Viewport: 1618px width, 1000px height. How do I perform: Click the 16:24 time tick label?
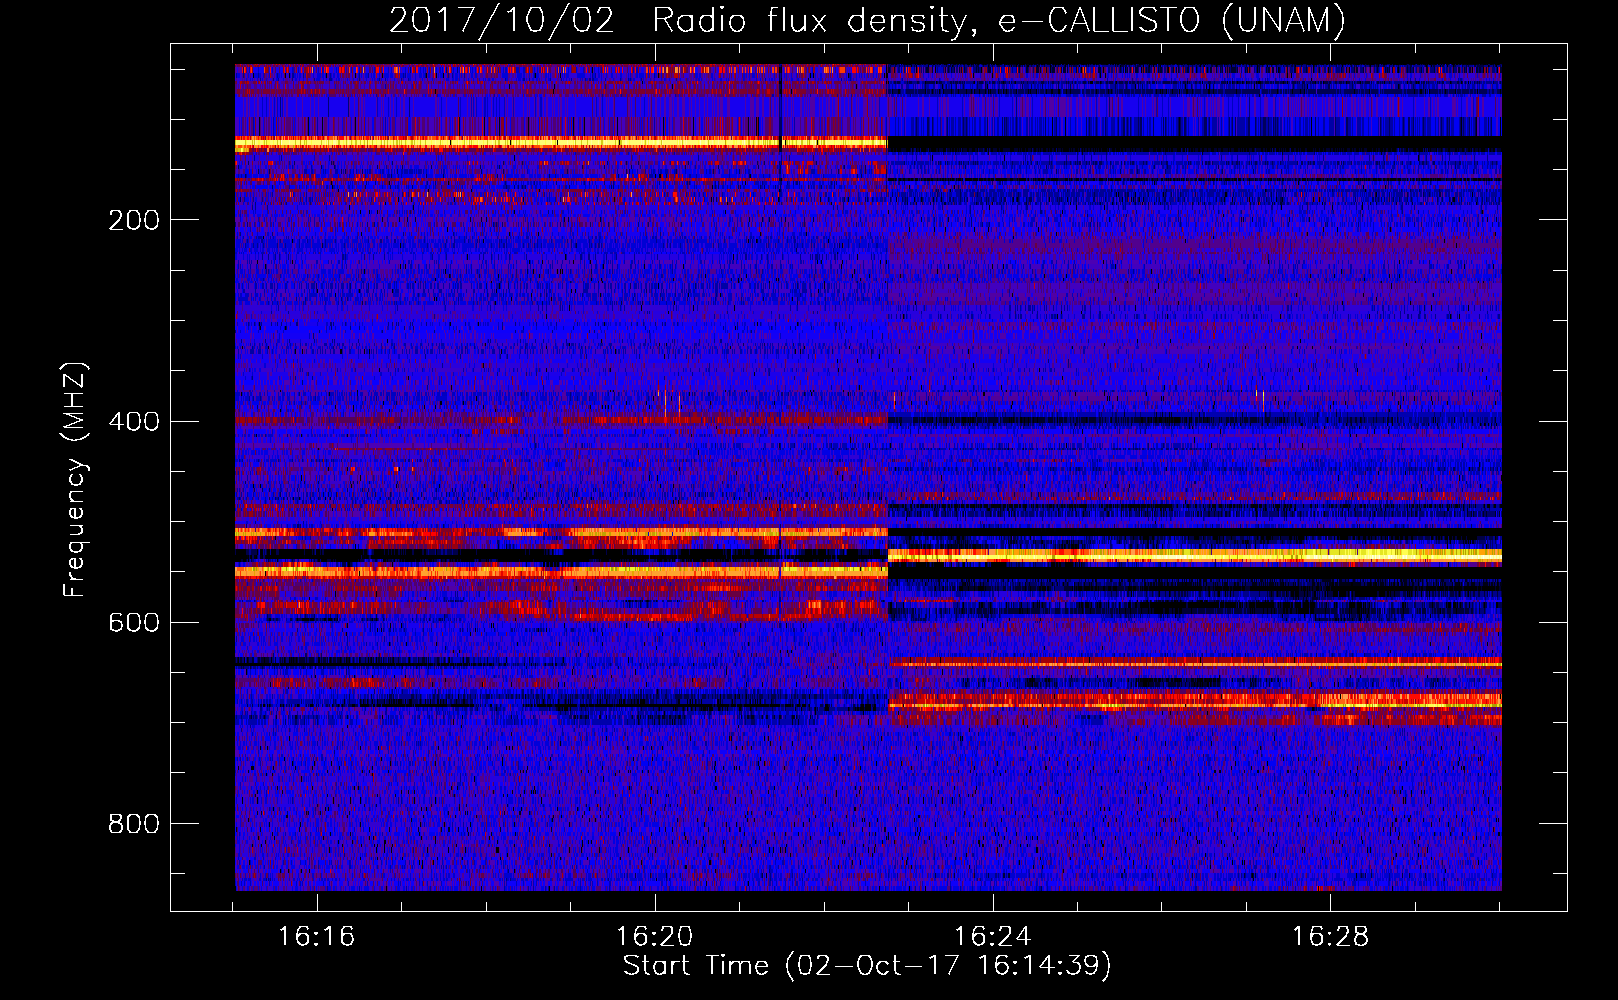click(992, 937)
